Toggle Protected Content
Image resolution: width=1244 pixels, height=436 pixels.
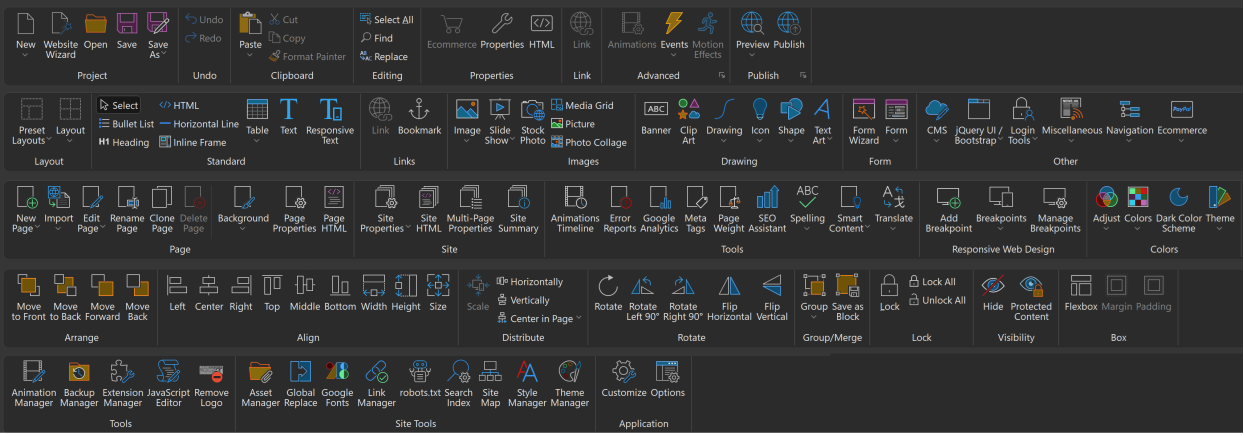pyautogui.click(x=1031, y=297)
